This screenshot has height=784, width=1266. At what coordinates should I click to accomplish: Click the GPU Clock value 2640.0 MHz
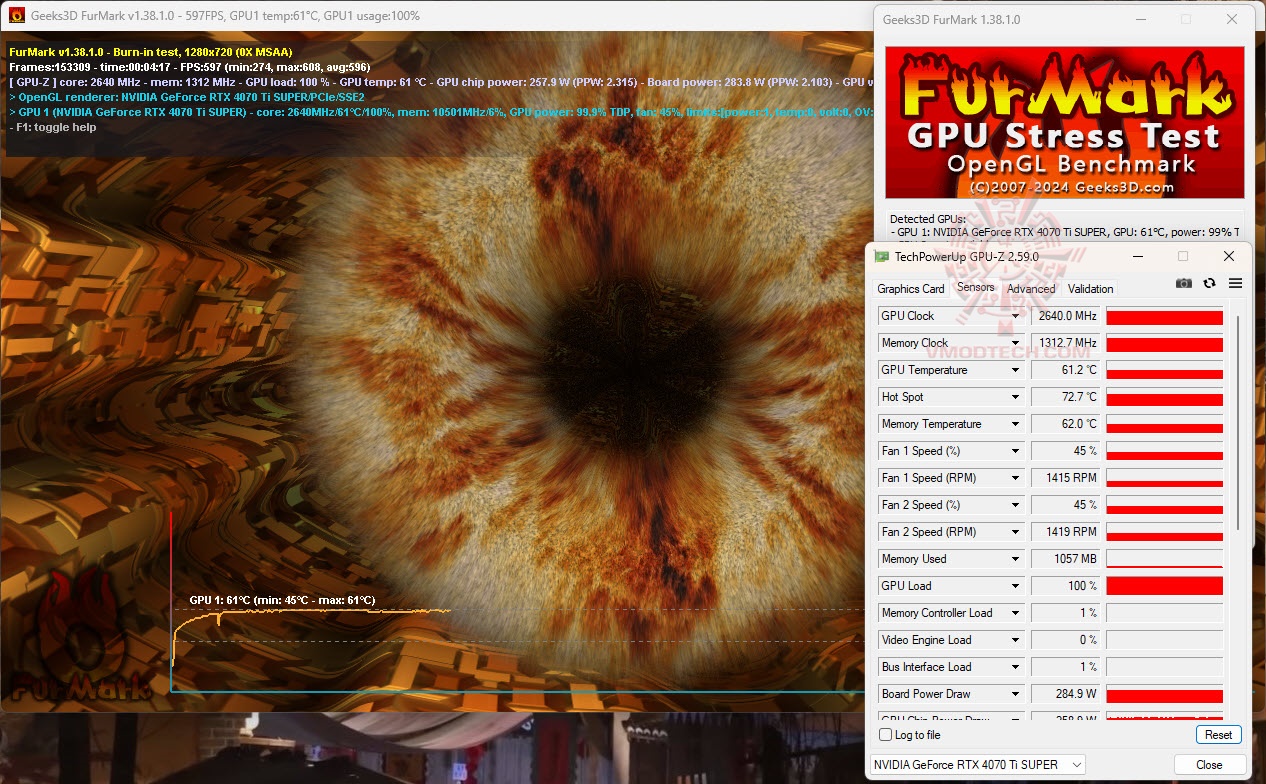(x=1065, y=316)
